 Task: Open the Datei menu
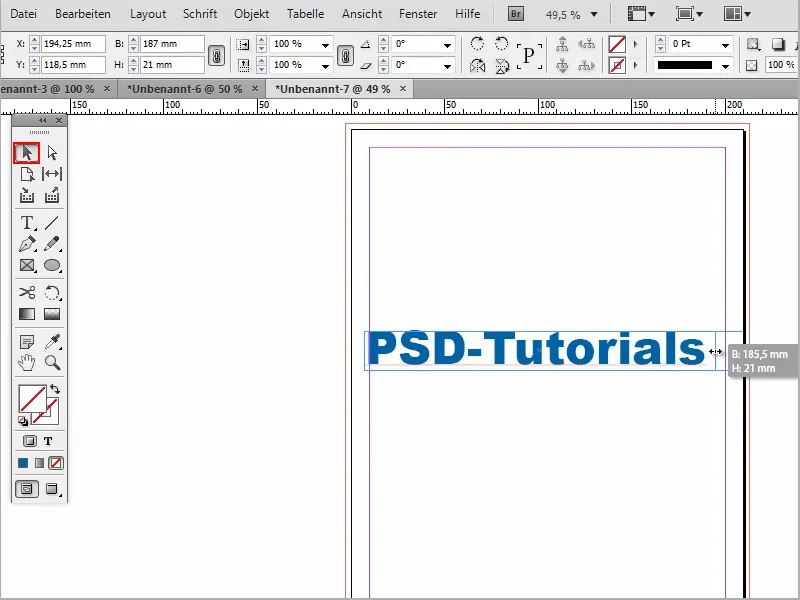point(23,14)
